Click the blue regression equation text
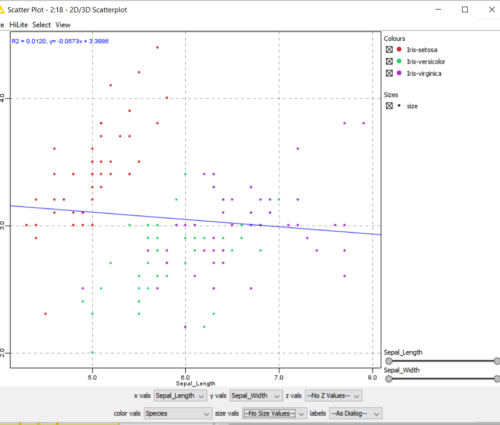 [x=60, y=41]
